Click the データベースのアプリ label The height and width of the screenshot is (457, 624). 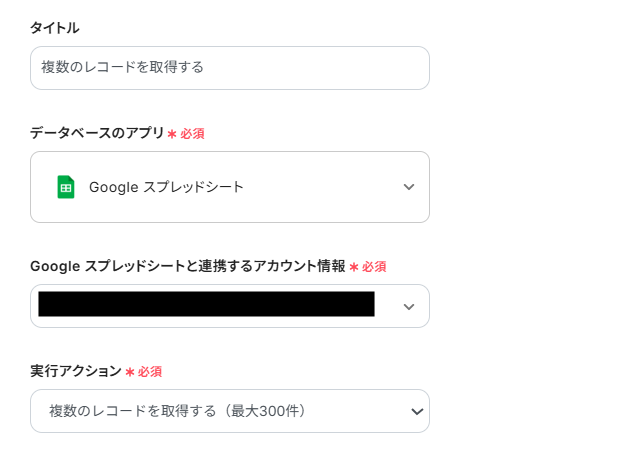97,132
